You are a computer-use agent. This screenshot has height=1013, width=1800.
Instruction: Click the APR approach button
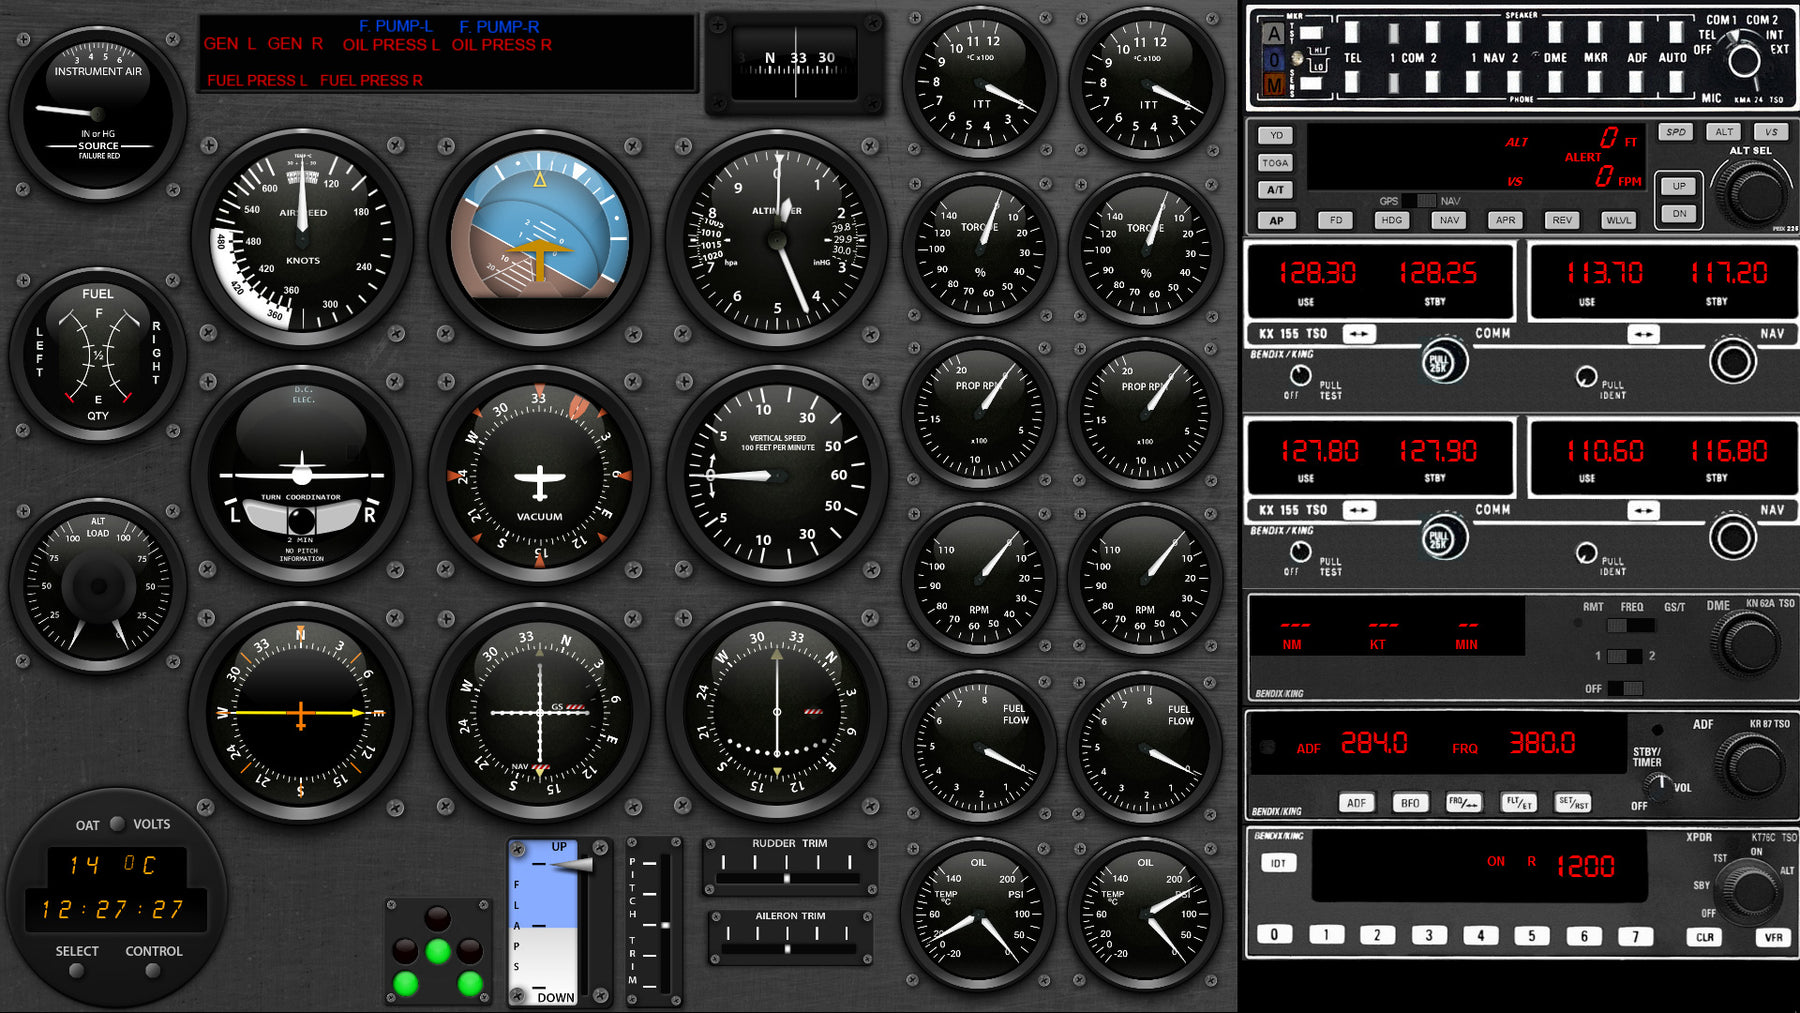[x=1505, y=220]
